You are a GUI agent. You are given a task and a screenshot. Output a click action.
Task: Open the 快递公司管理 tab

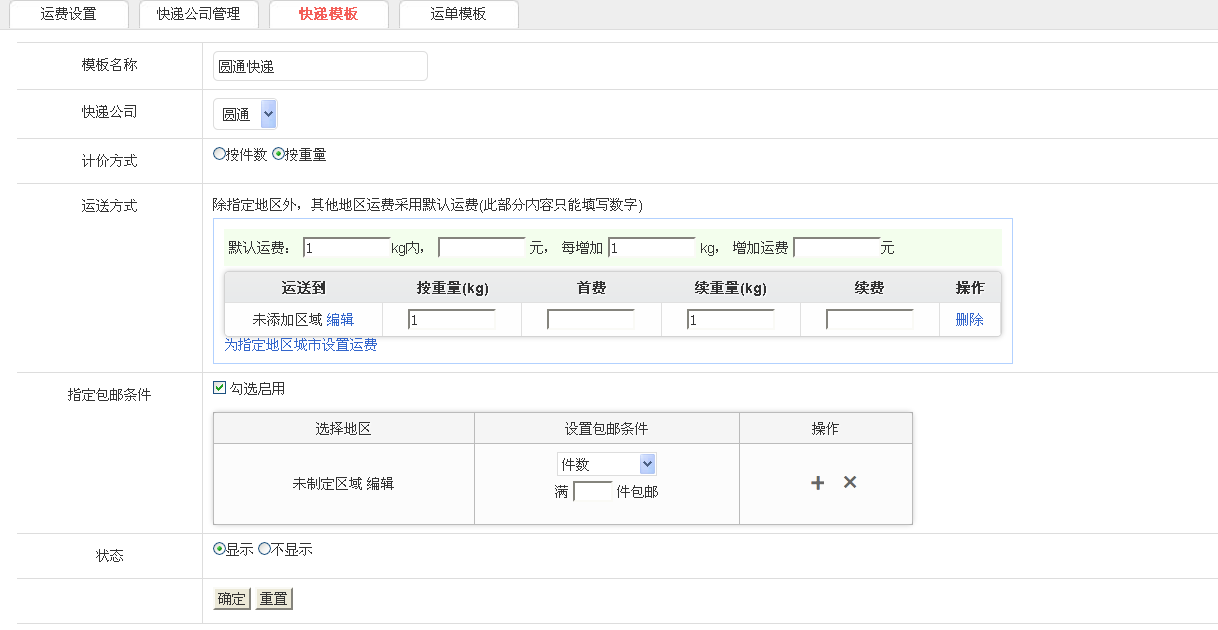[198, 14]
